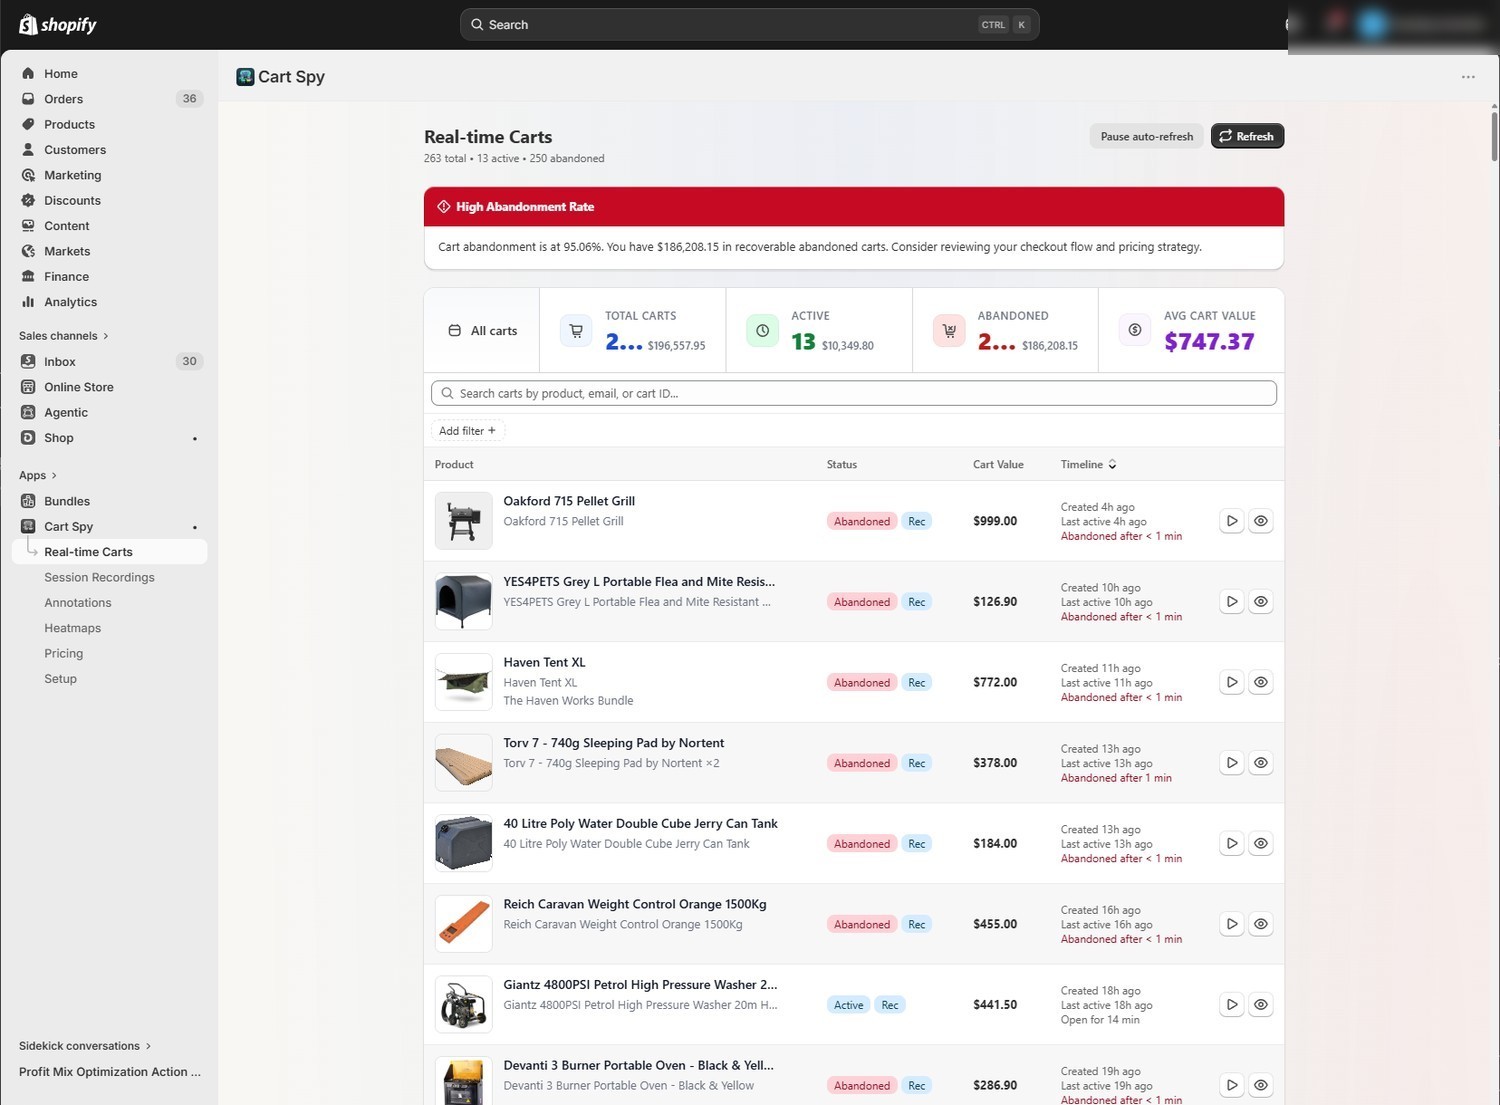Image resolution: width=1500 pixels, height=1105 pixels.
Task: Open Agentic channel
Action: click(66, 412)
